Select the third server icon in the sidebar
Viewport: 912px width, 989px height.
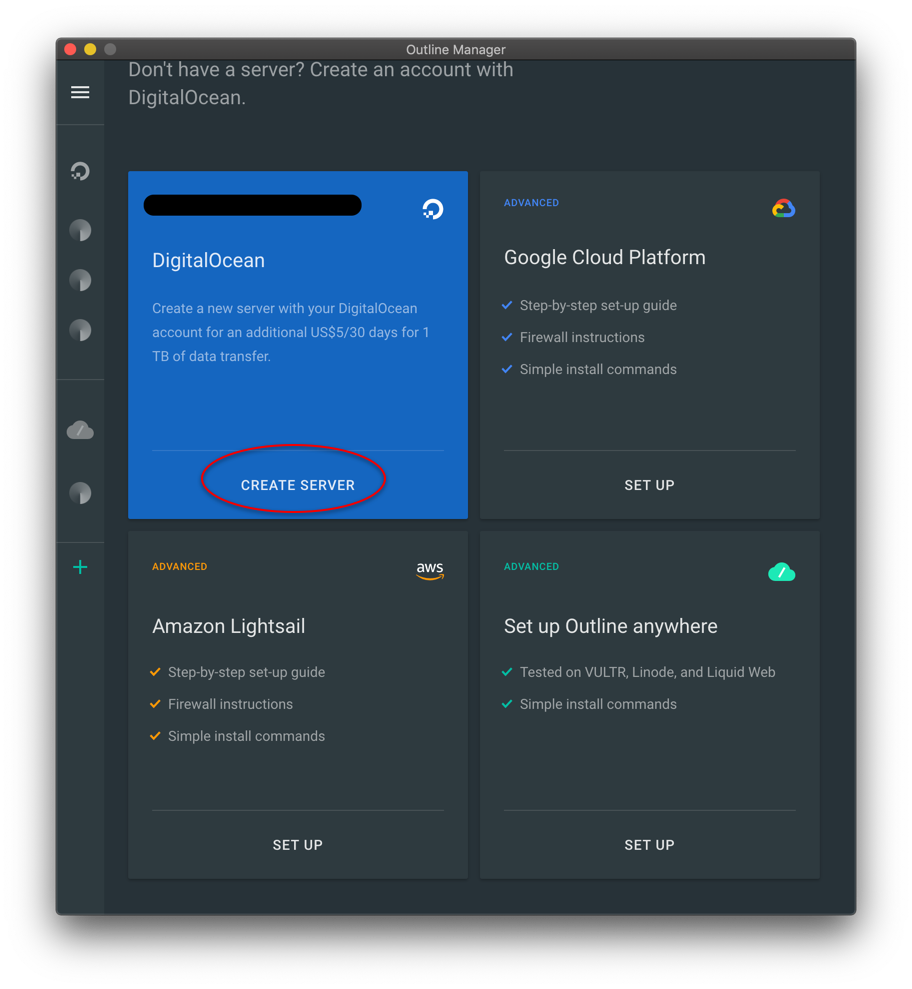tap(80, 330)
